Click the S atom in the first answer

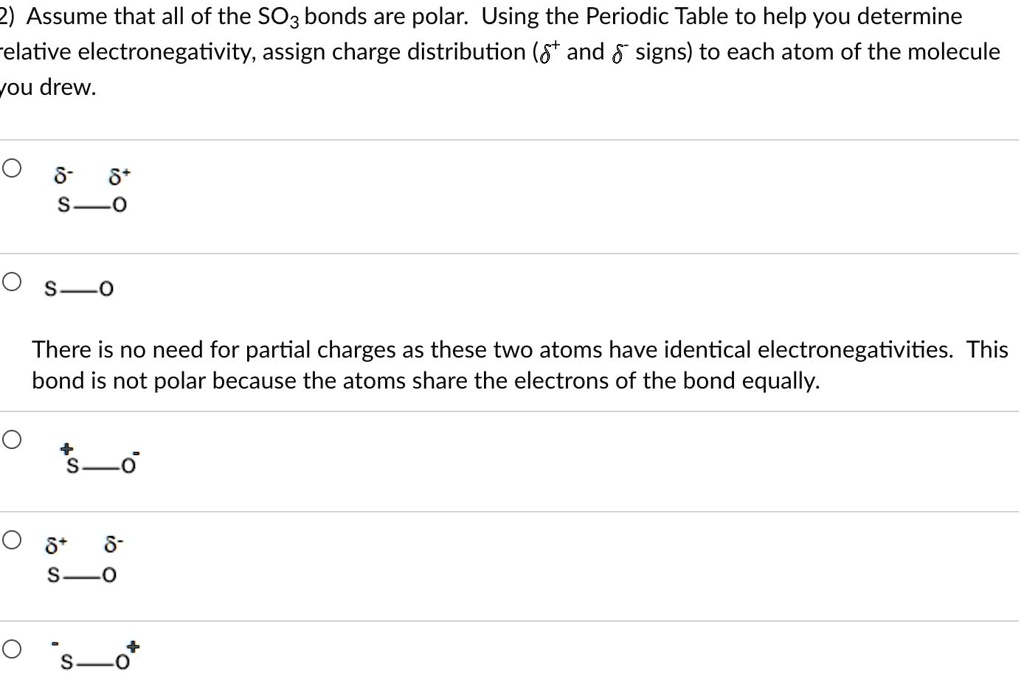[62, 205]
